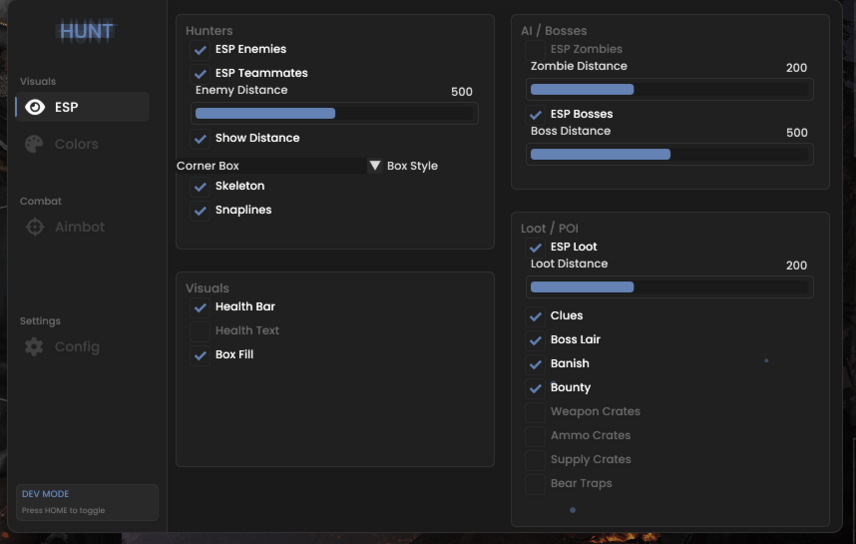This screenshot has width=856, height=544.
Task: Uncheck ESP Teammates
Action: [x=200, y=74]
